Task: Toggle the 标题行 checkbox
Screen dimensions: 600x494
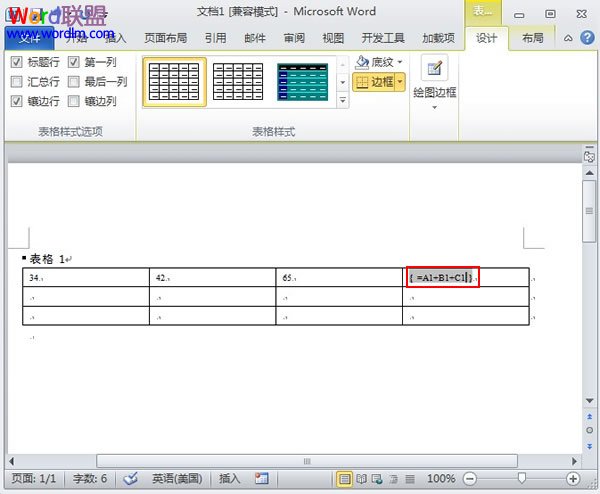Action: click(x=16, y=62)
